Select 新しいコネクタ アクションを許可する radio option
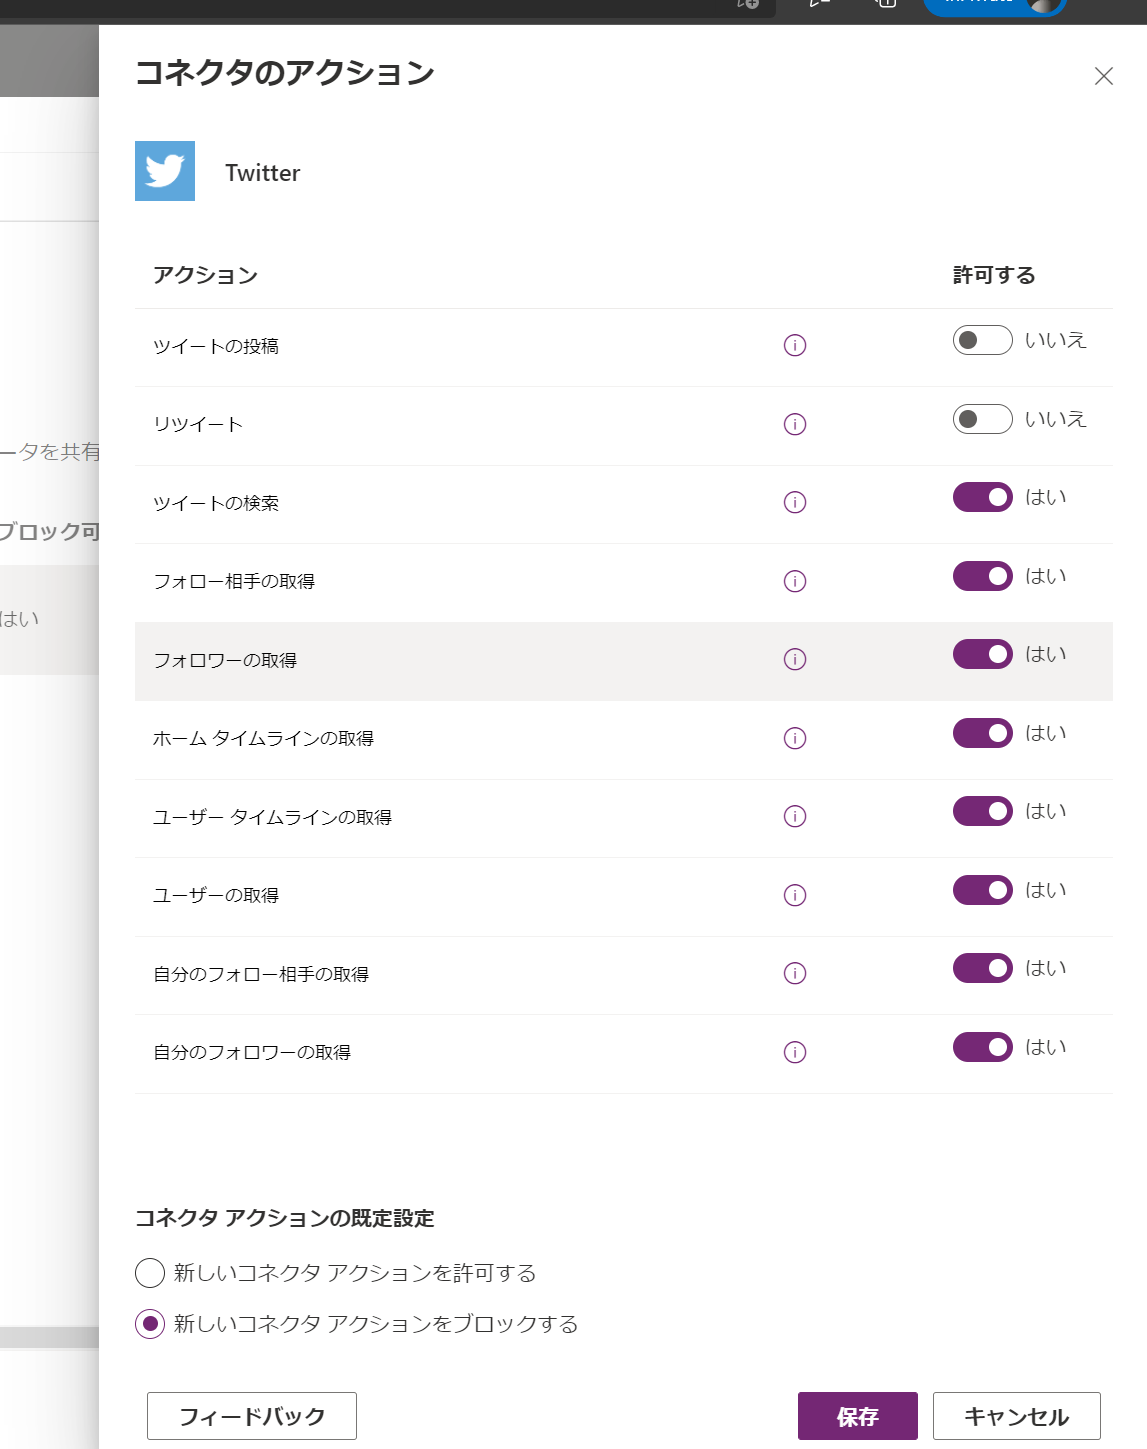This screenshot has height=1449, width=1147. (x=150, y=1273)
